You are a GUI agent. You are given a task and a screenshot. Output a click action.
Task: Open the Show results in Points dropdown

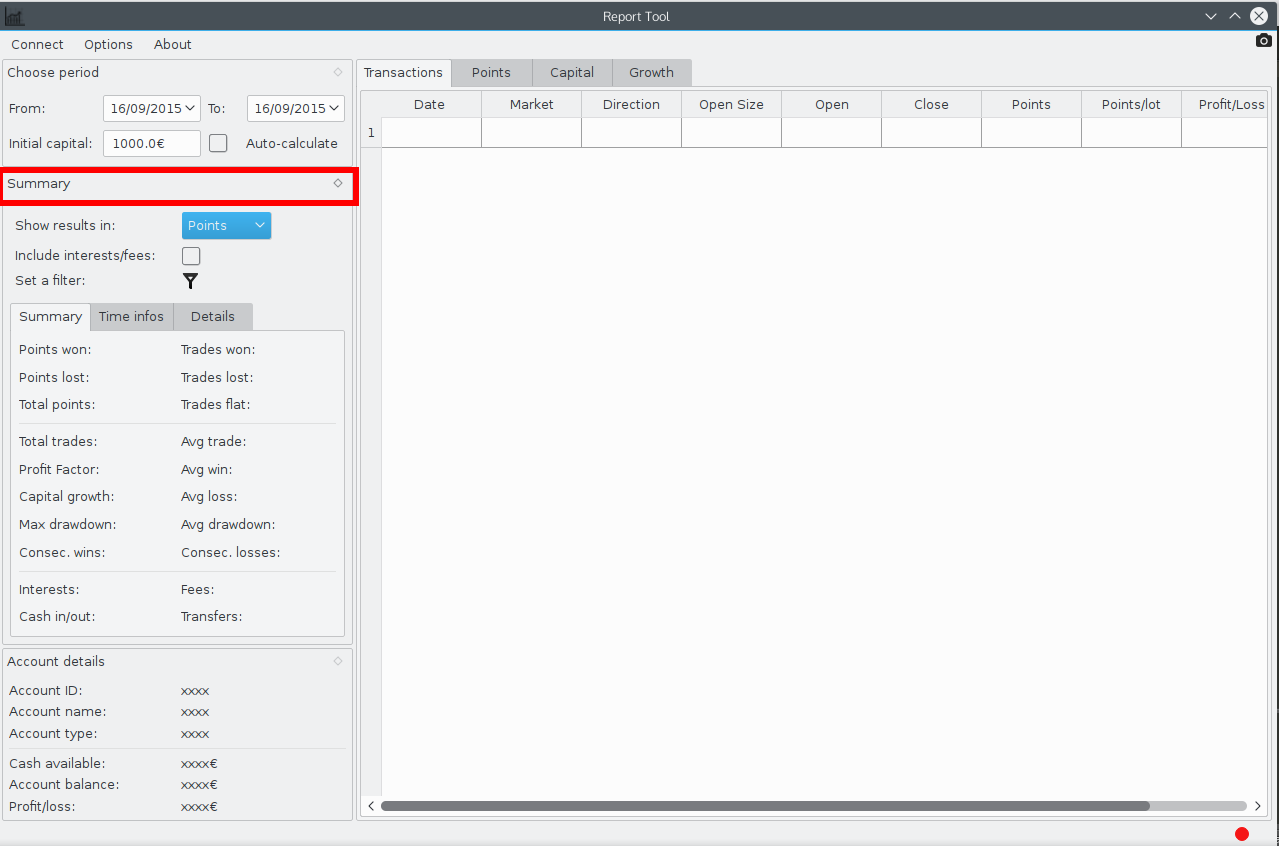click(226, 226)
